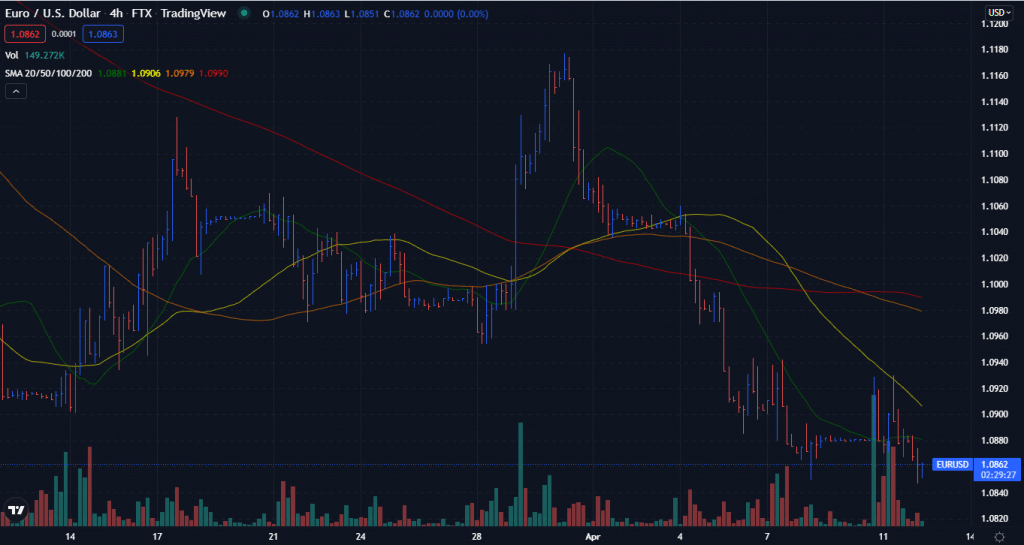Click the 1.1060 price axis level
The width and height of the screenshot is (1024, 545).
(x=994, y=206)
